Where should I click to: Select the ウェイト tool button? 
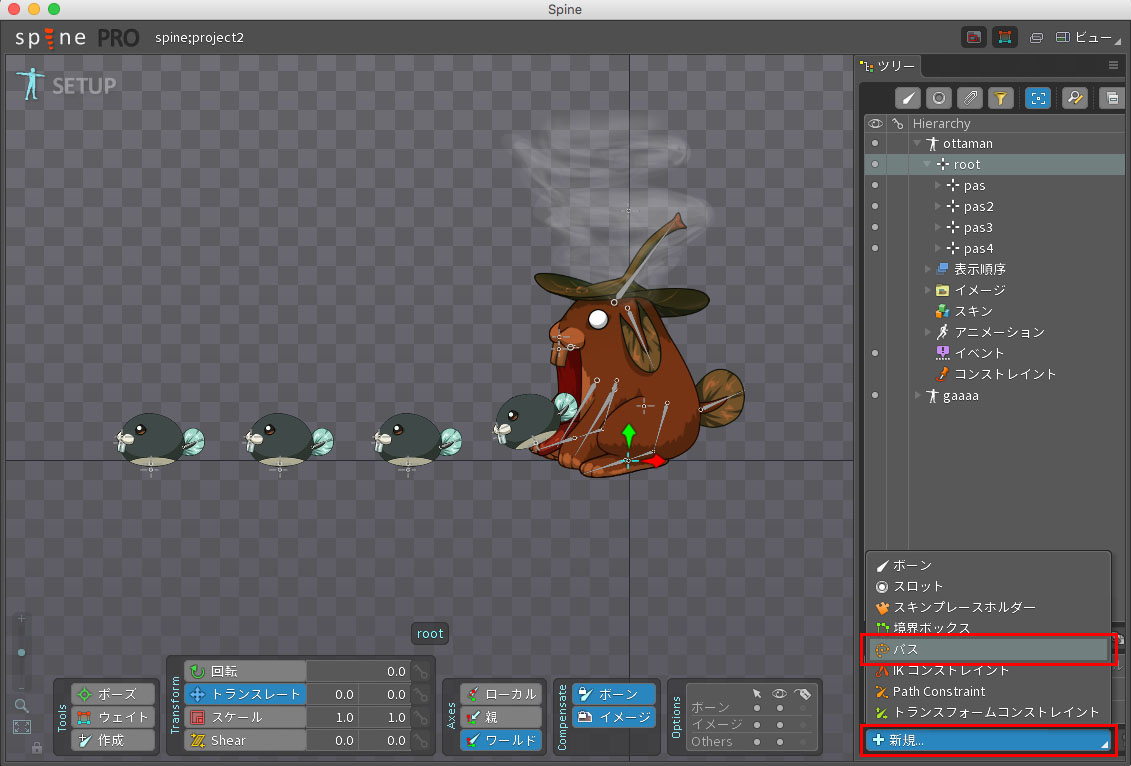[x=113, y=717]
